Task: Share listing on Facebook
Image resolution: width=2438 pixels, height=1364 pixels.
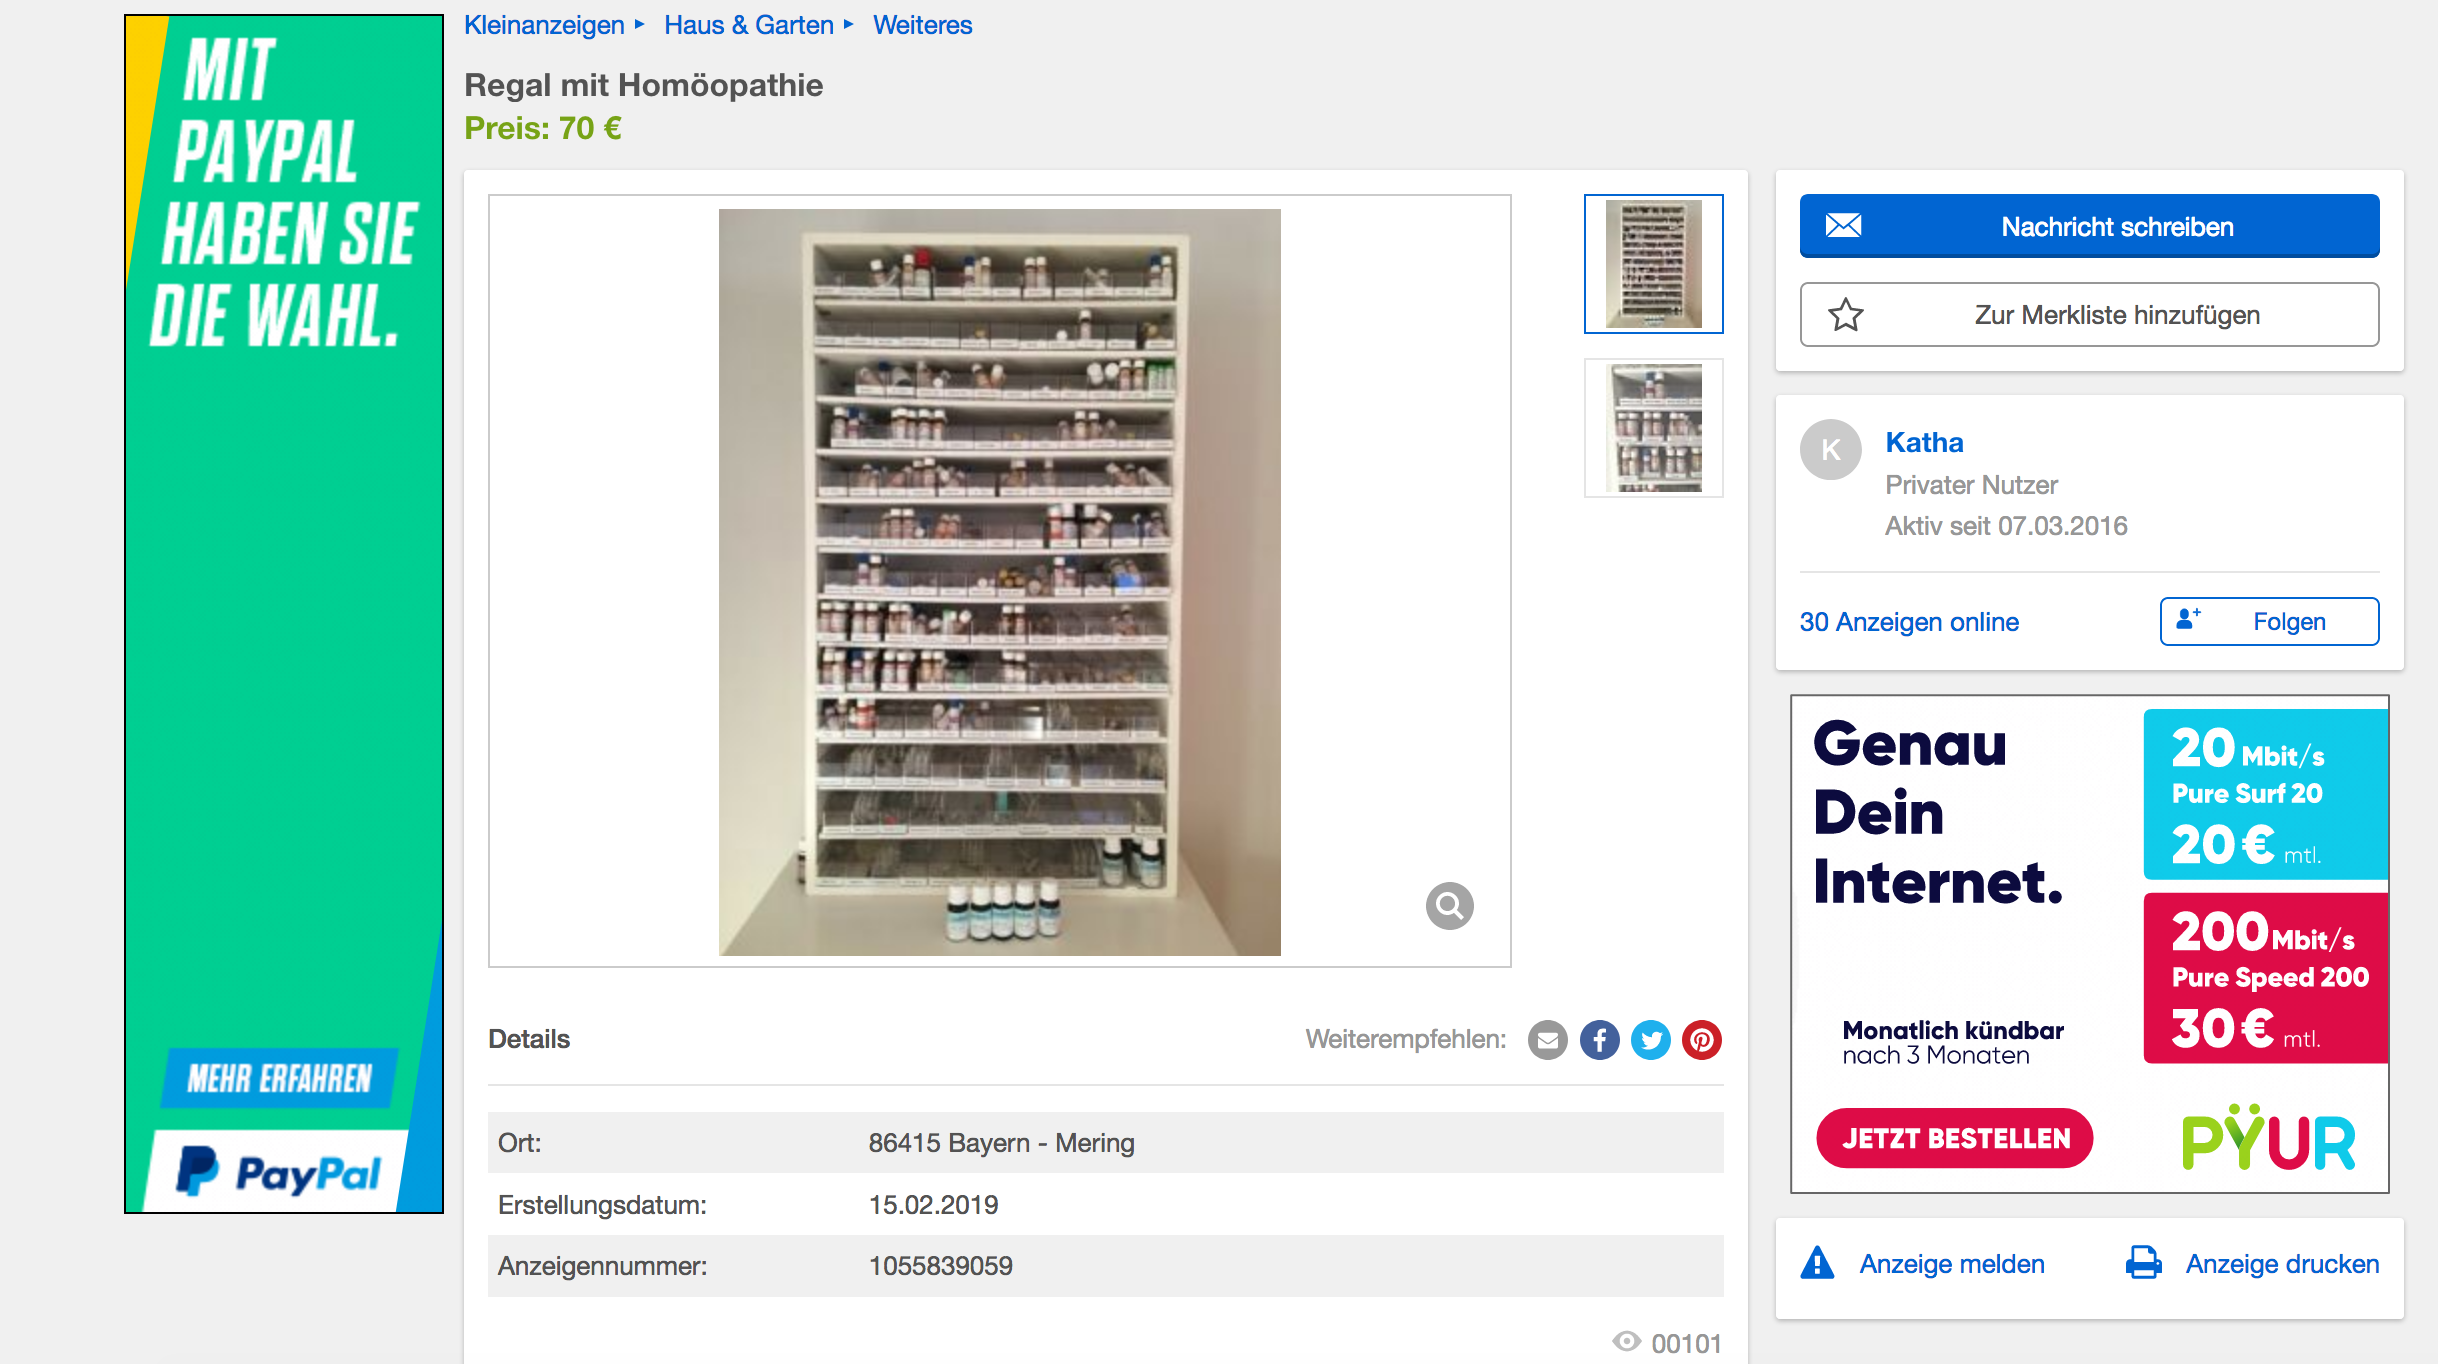Action: 1599,1040
